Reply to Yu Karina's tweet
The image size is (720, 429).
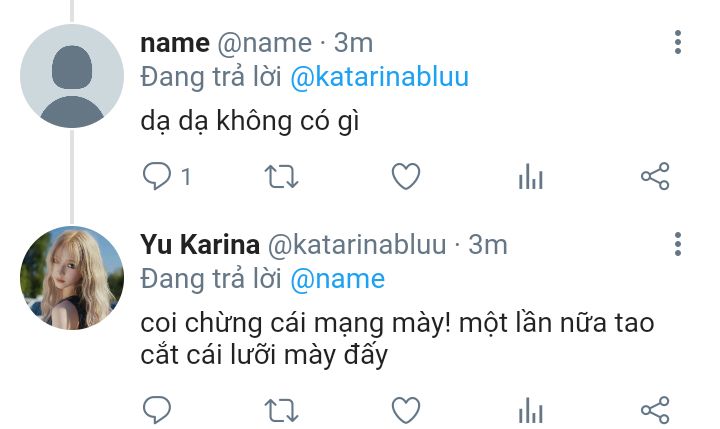click(157, 410)
